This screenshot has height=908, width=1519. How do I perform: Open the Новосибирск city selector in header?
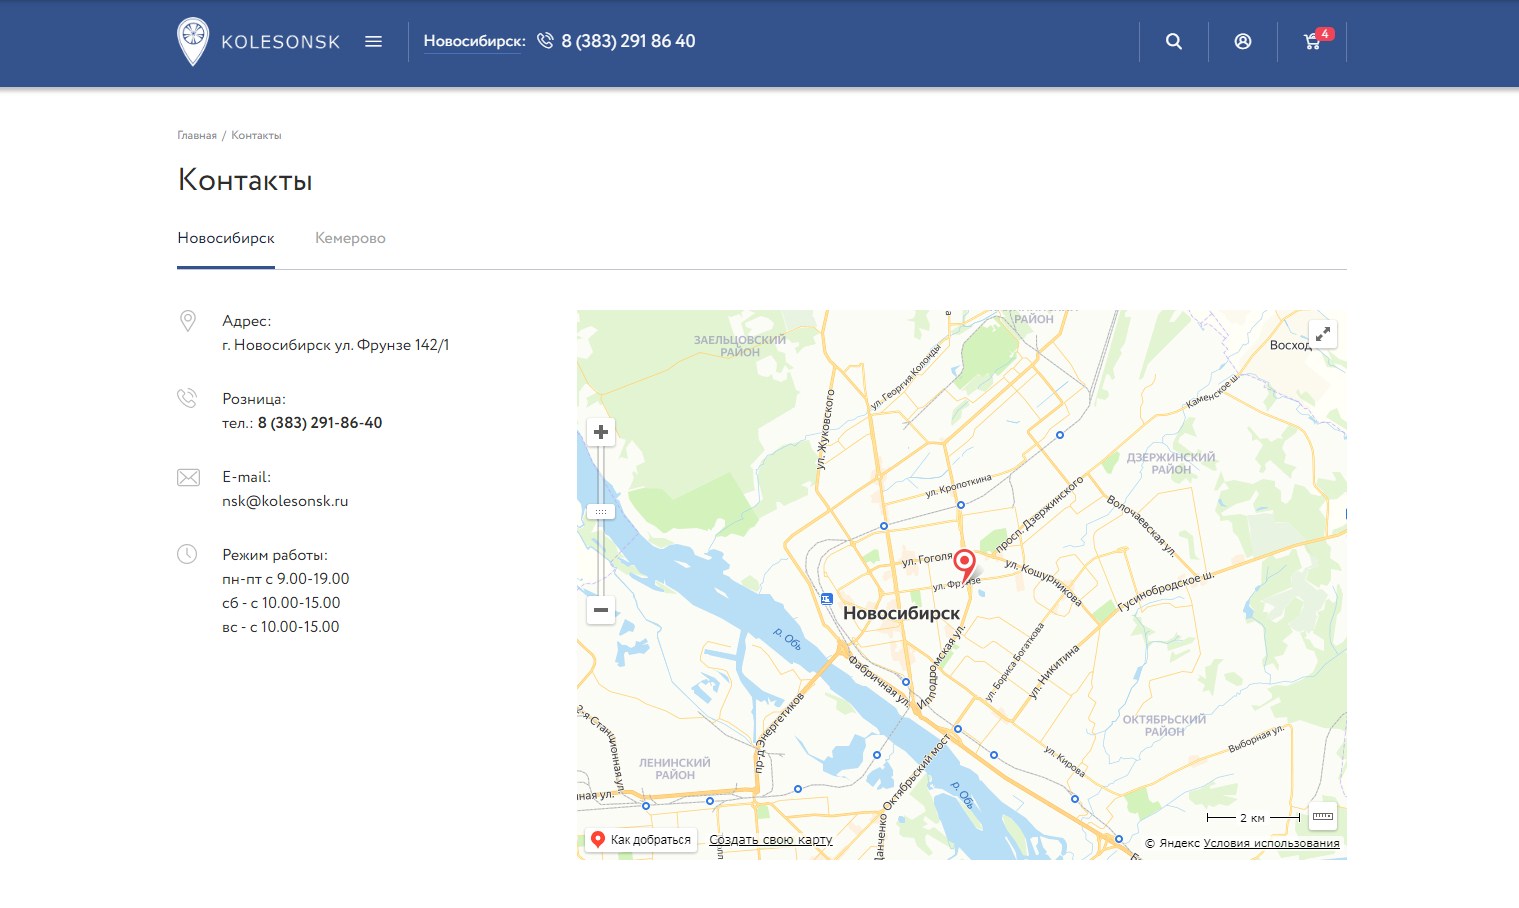tap(474, 42)
